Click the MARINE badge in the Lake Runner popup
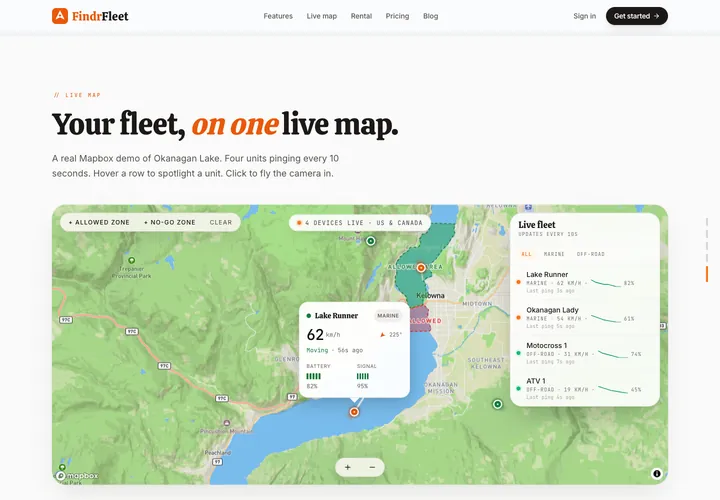This screenshot has width=720, height=500. click(x=388, y=315)
